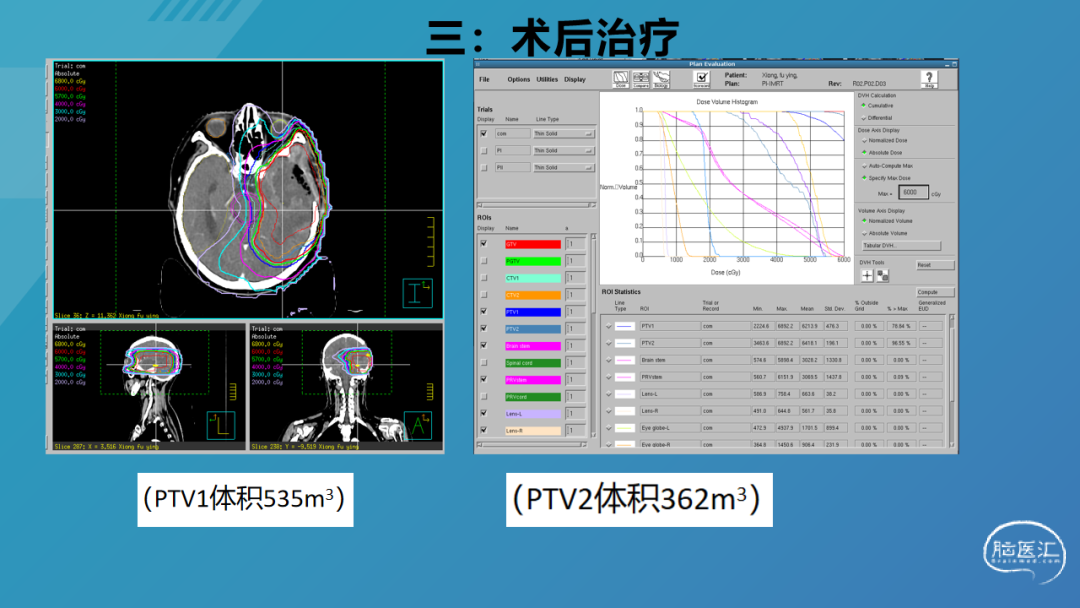Image resolution: width=1080 pixels, height=608 pixels.
Task: Select the DVH crosshair tool
Action: point(867,275)
